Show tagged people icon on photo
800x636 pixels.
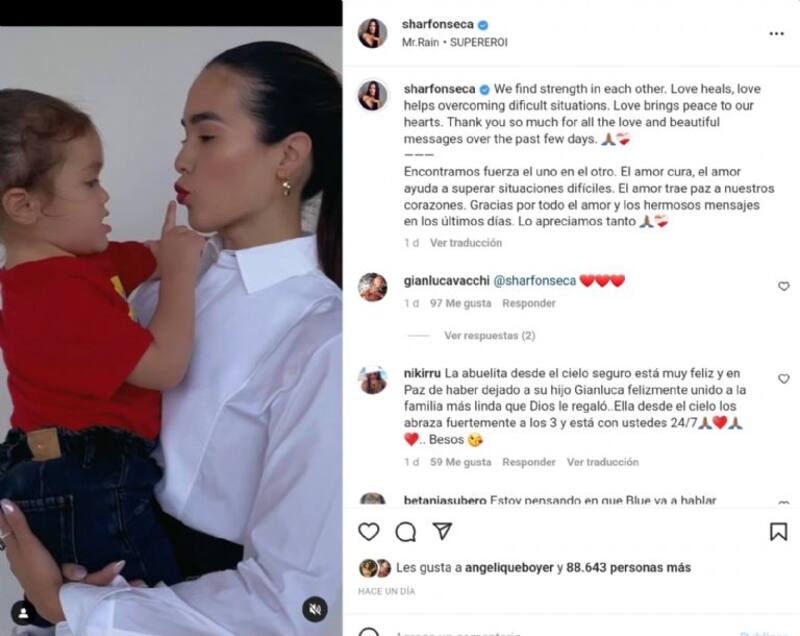click(x=23, y=614)
